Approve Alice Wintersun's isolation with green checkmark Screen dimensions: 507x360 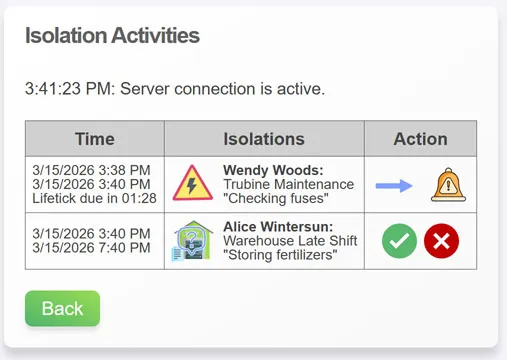click(399, 241)
